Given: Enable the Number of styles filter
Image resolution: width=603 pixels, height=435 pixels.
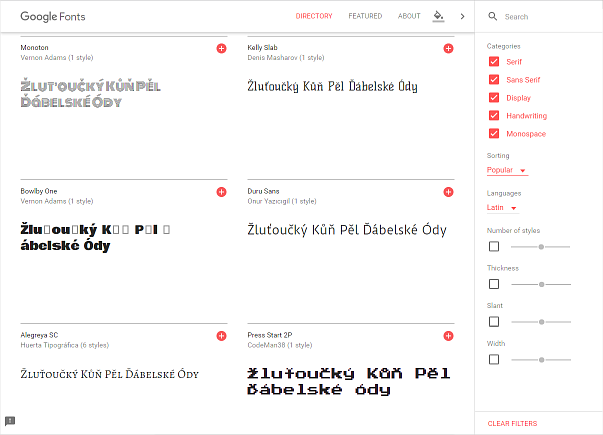Looking at the screenshot, I should (x=494, y=246).
